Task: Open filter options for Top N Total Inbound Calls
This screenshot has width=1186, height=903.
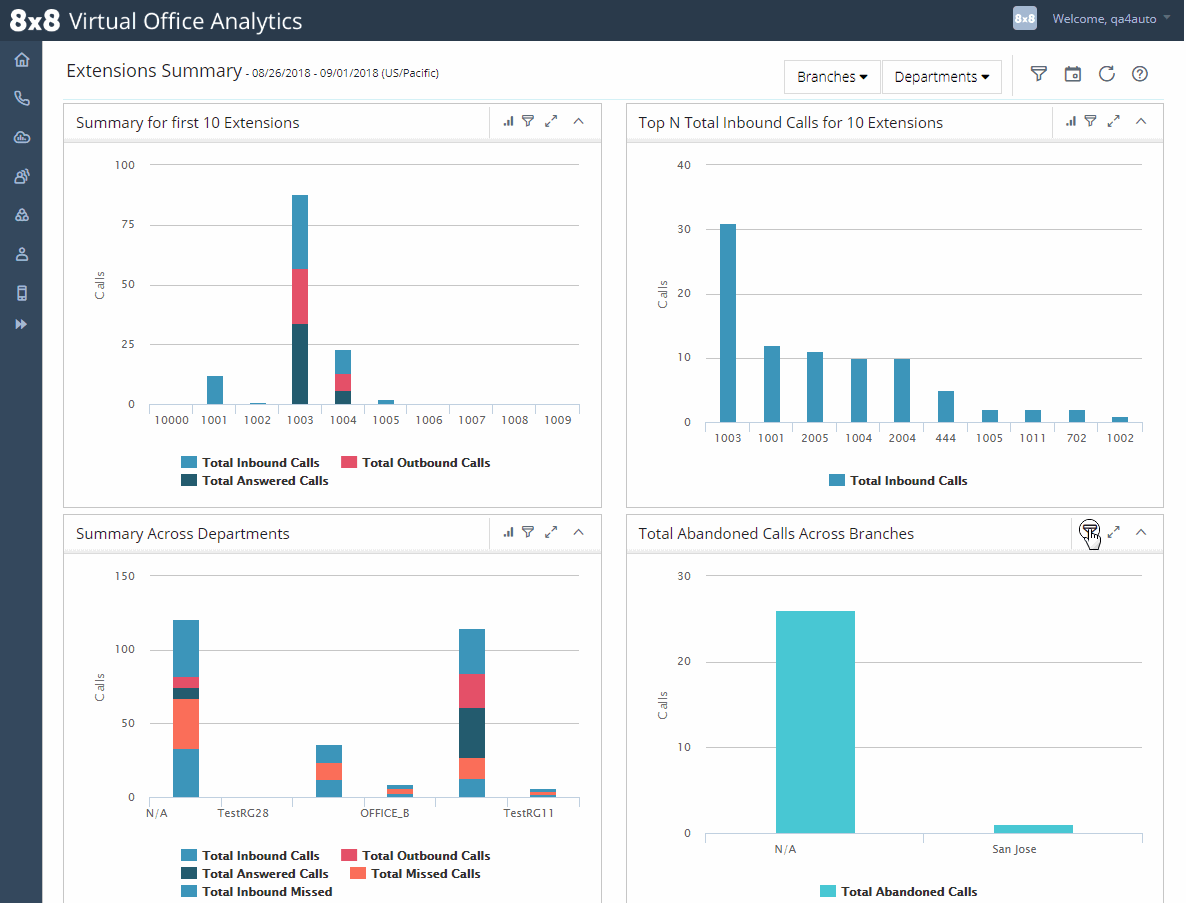Action: (1090, 121)
